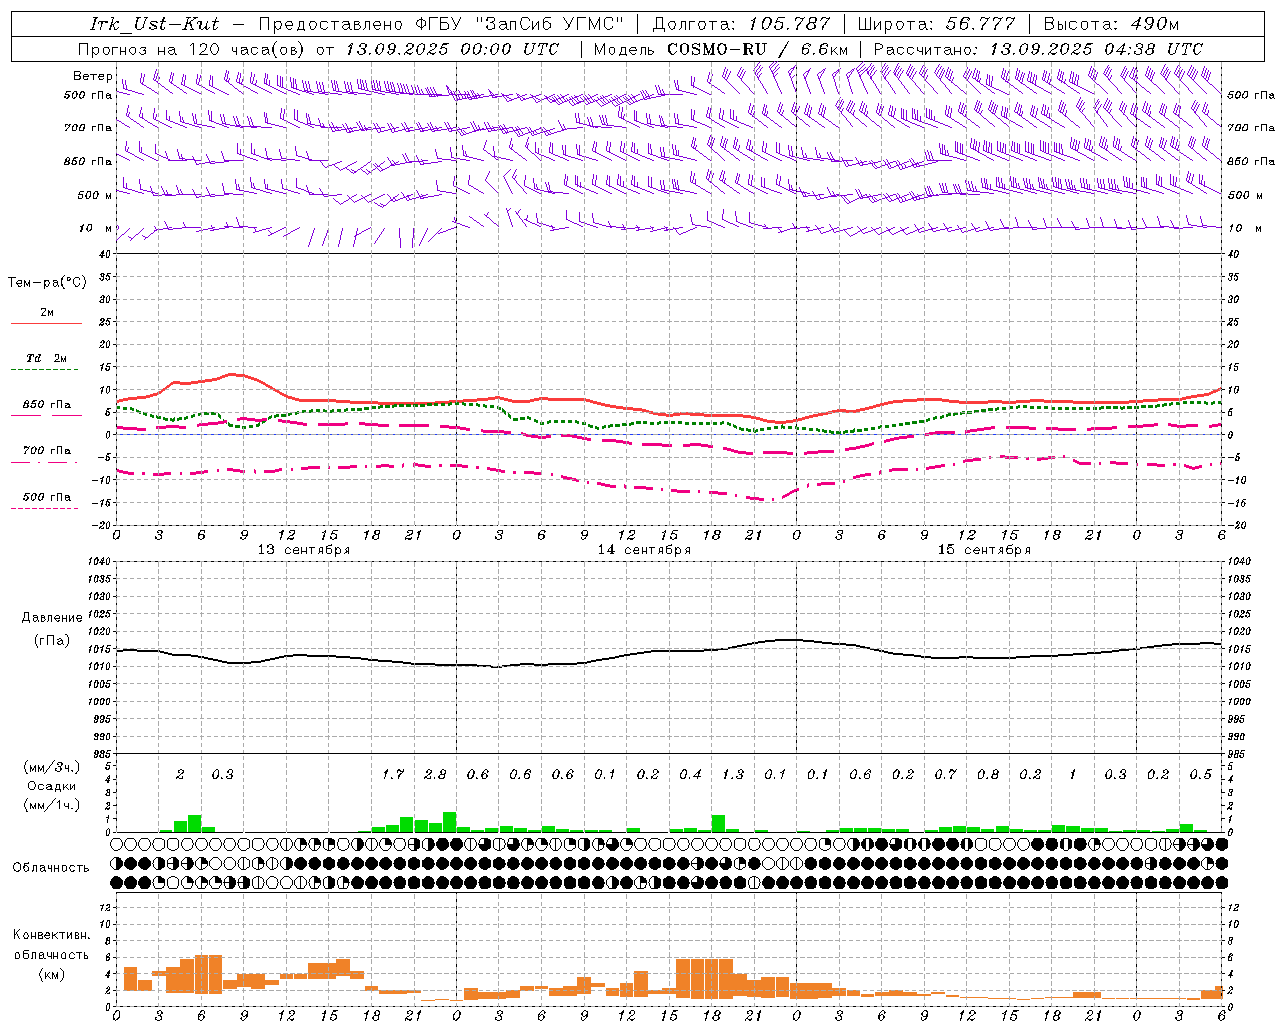Viewport: 1280px width, 1024px height.
Task: Select the model label "COSMO-RU / 6.6км"
Action: pos(758,49)
